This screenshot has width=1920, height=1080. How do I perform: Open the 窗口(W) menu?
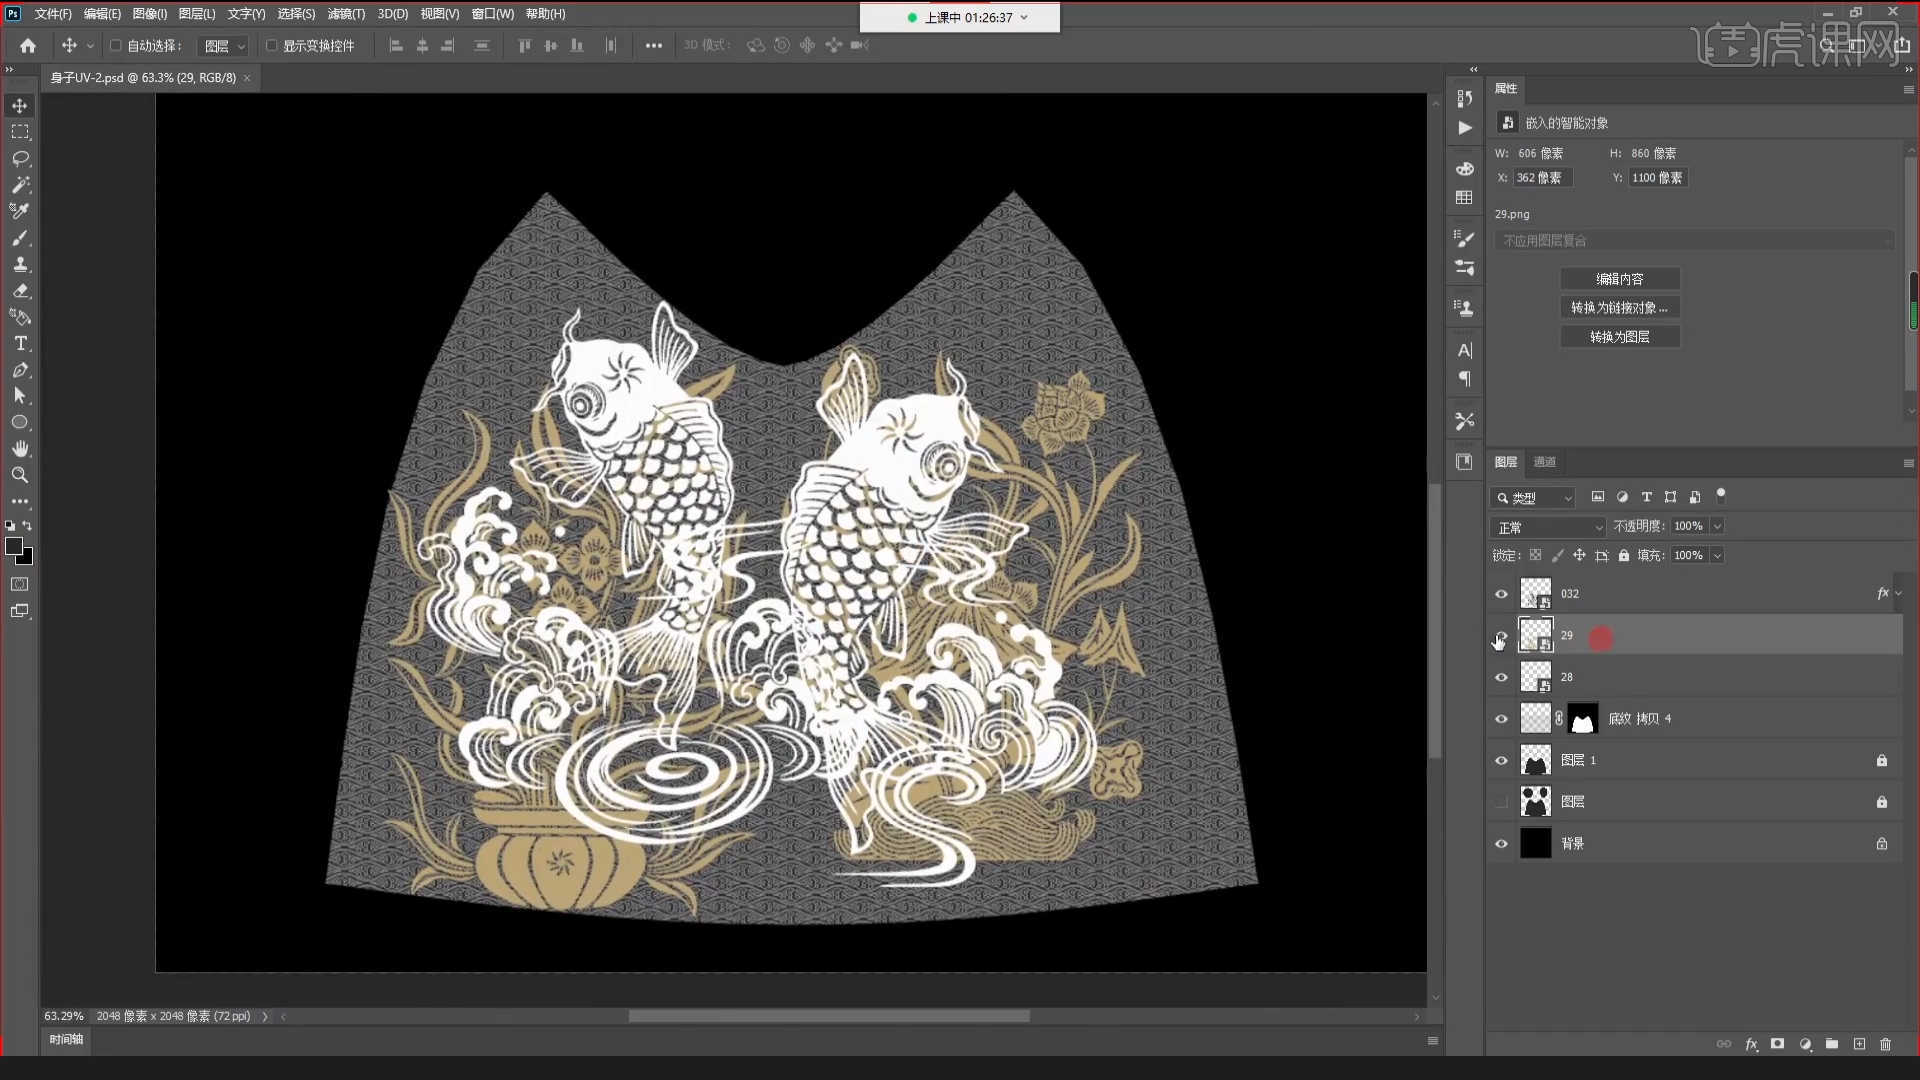[x=493, y=14]
